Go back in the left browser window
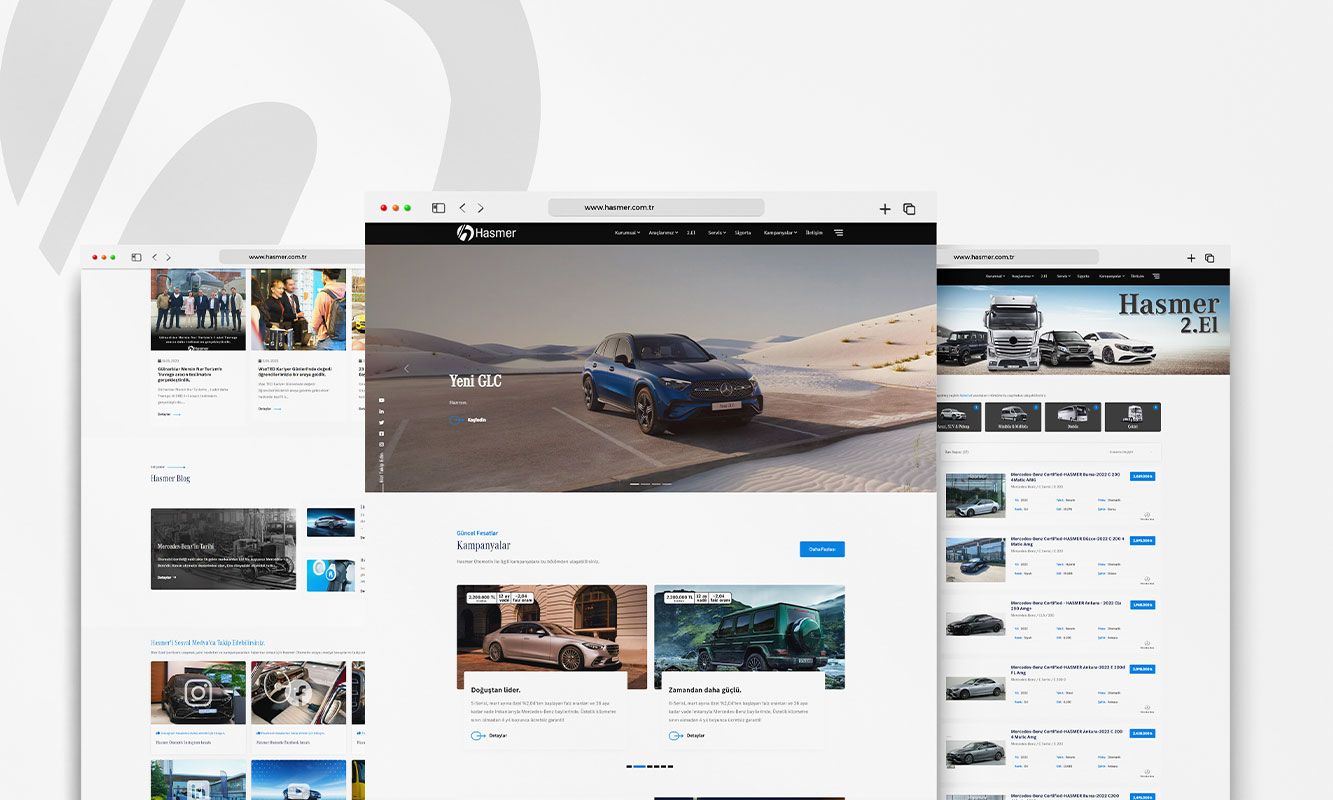1333x800 pixels. tap(154, 257)
